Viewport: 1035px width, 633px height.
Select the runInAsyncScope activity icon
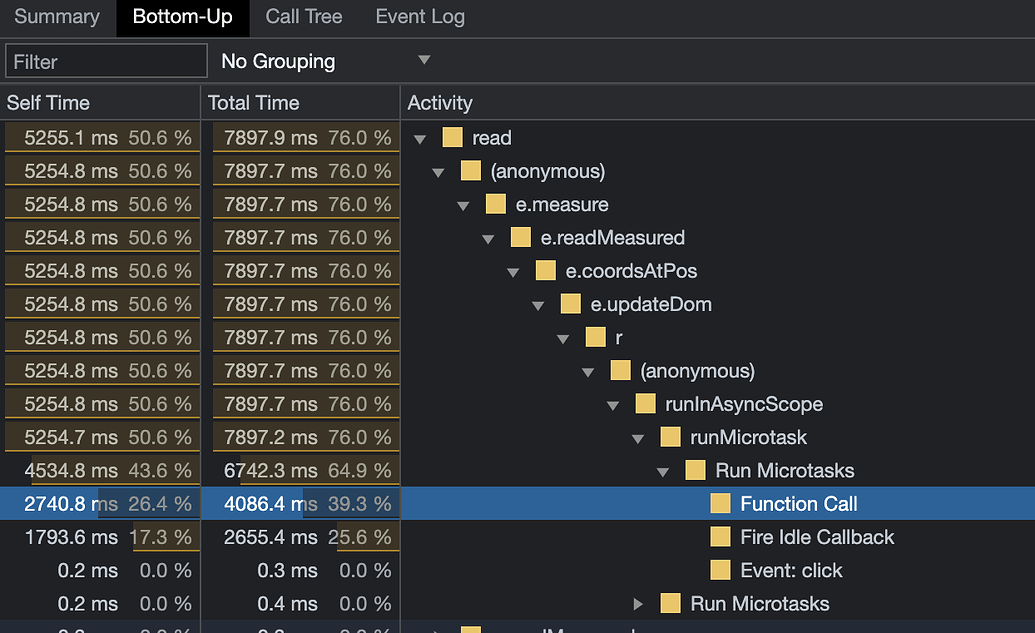pos(645,404)
